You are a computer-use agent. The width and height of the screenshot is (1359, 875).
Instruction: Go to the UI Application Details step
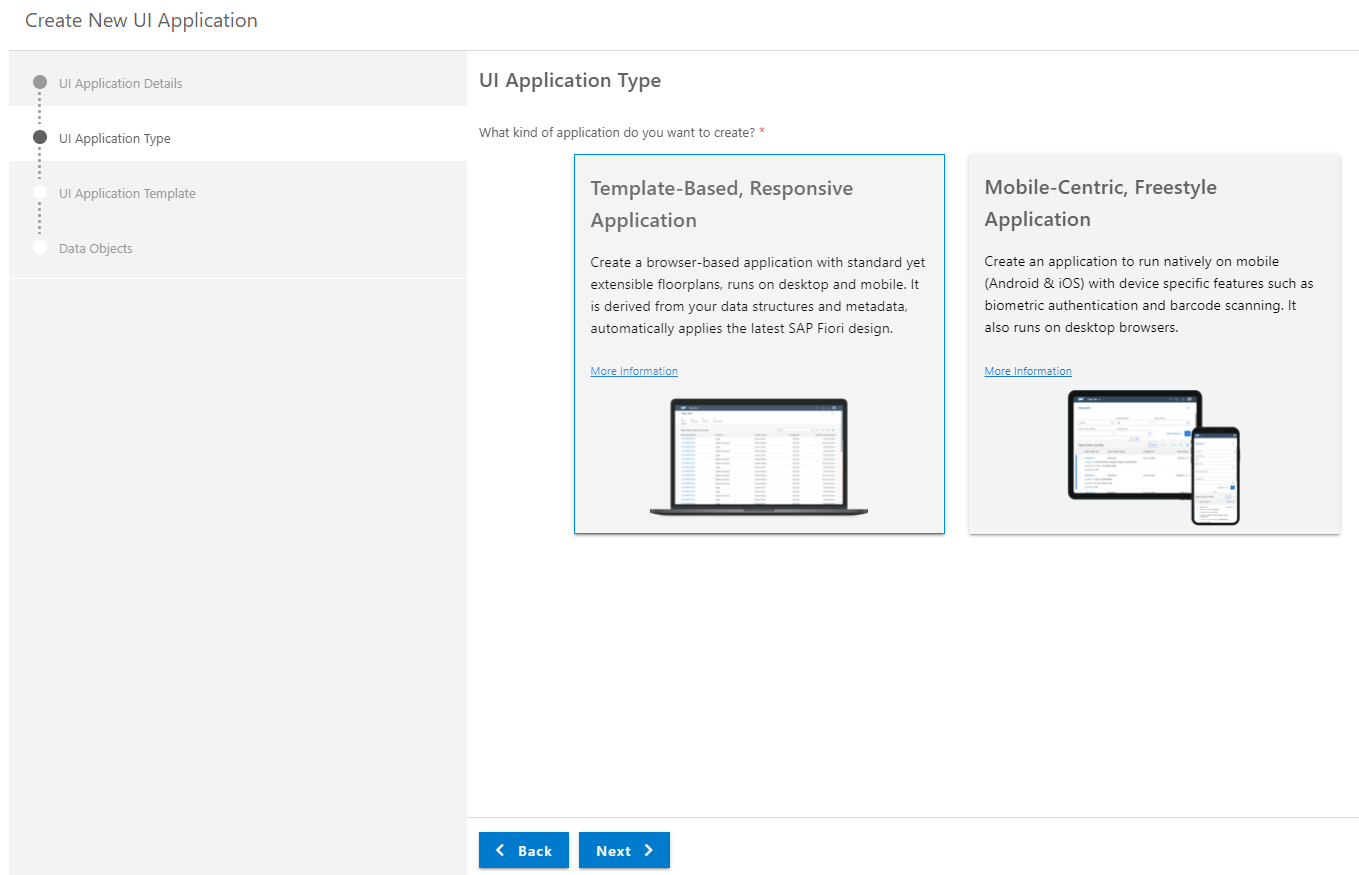120,83
